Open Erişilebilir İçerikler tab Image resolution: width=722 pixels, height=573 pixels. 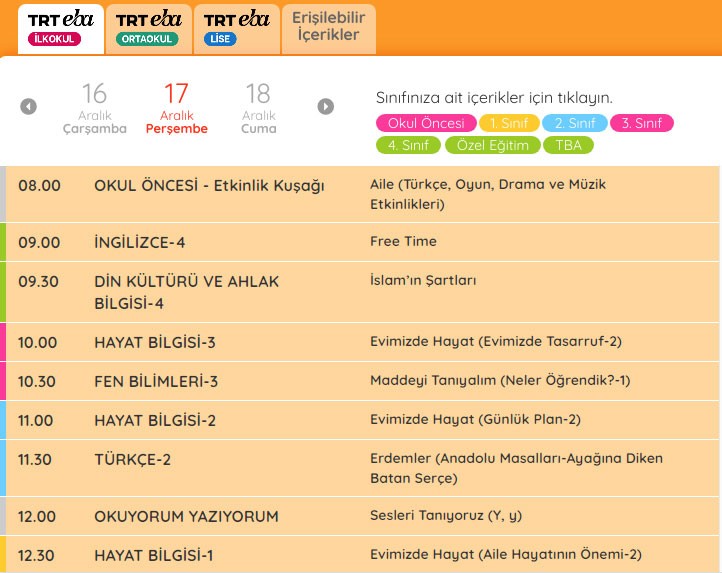[329, 27]
